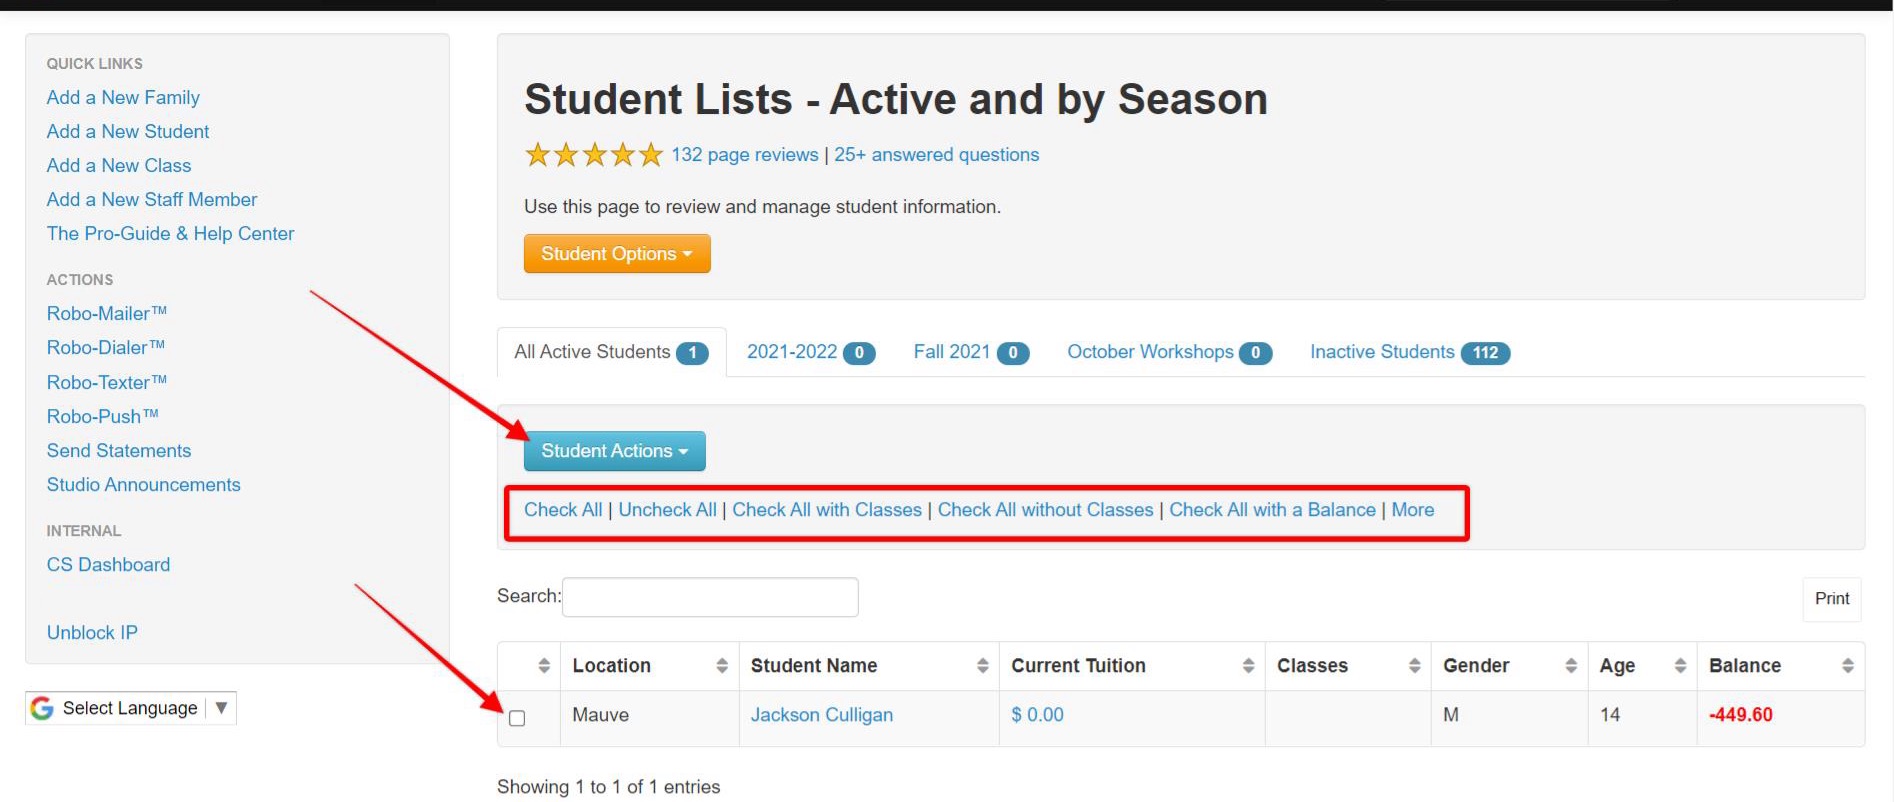Click Add a New Family

pos(123,97)
